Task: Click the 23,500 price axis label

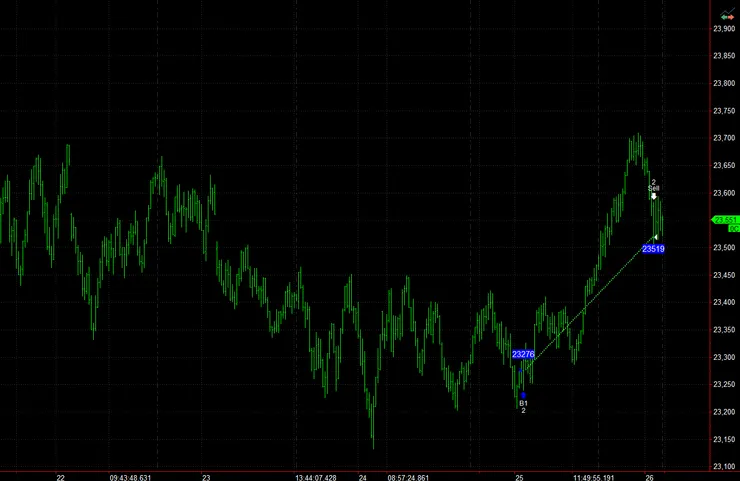Action: (x=724, y=248)
